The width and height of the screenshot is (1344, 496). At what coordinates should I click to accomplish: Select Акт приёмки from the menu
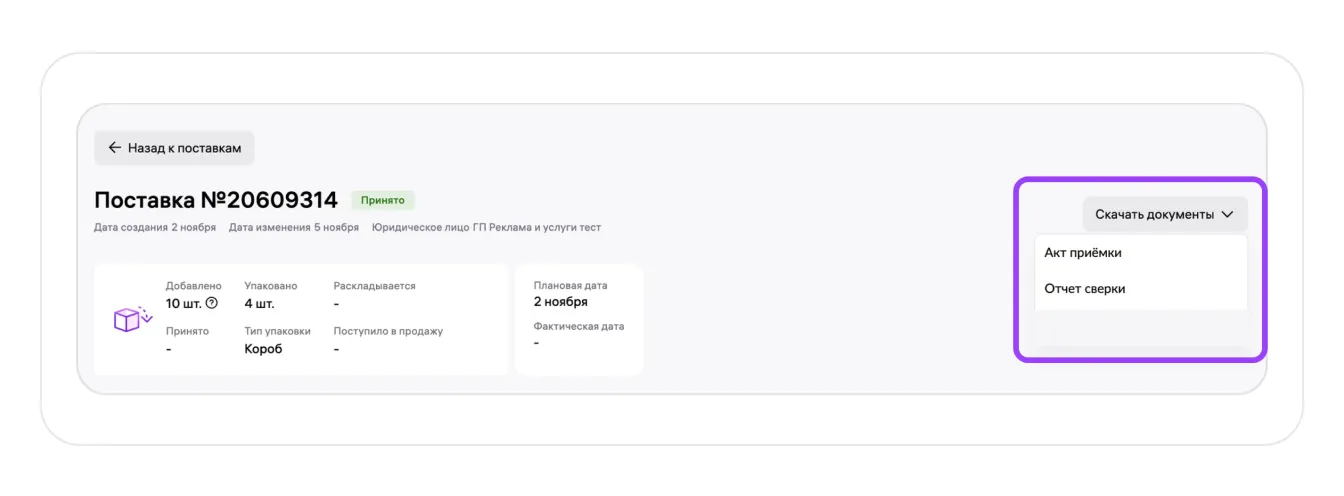click(x=1083, y=253)
